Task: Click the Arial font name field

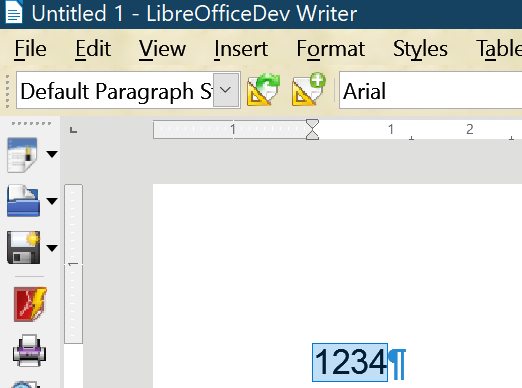Action: (x=431, y=90)
